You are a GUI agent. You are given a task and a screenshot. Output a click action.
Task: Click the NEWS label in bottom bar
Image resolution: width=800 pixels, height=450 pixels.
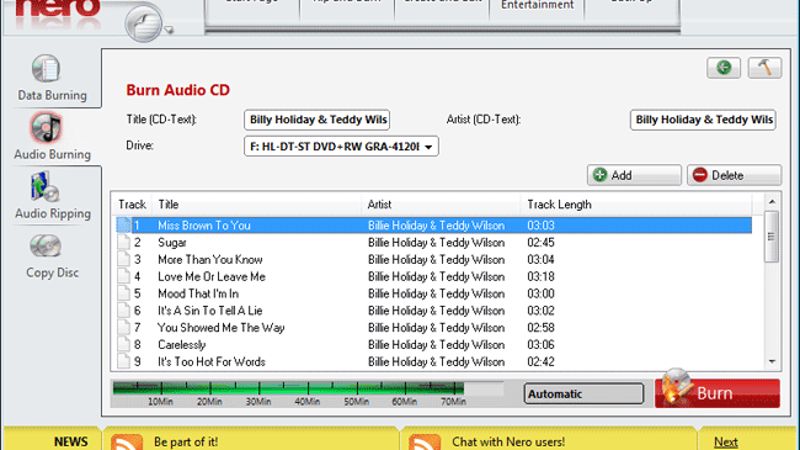pos(71,442)
